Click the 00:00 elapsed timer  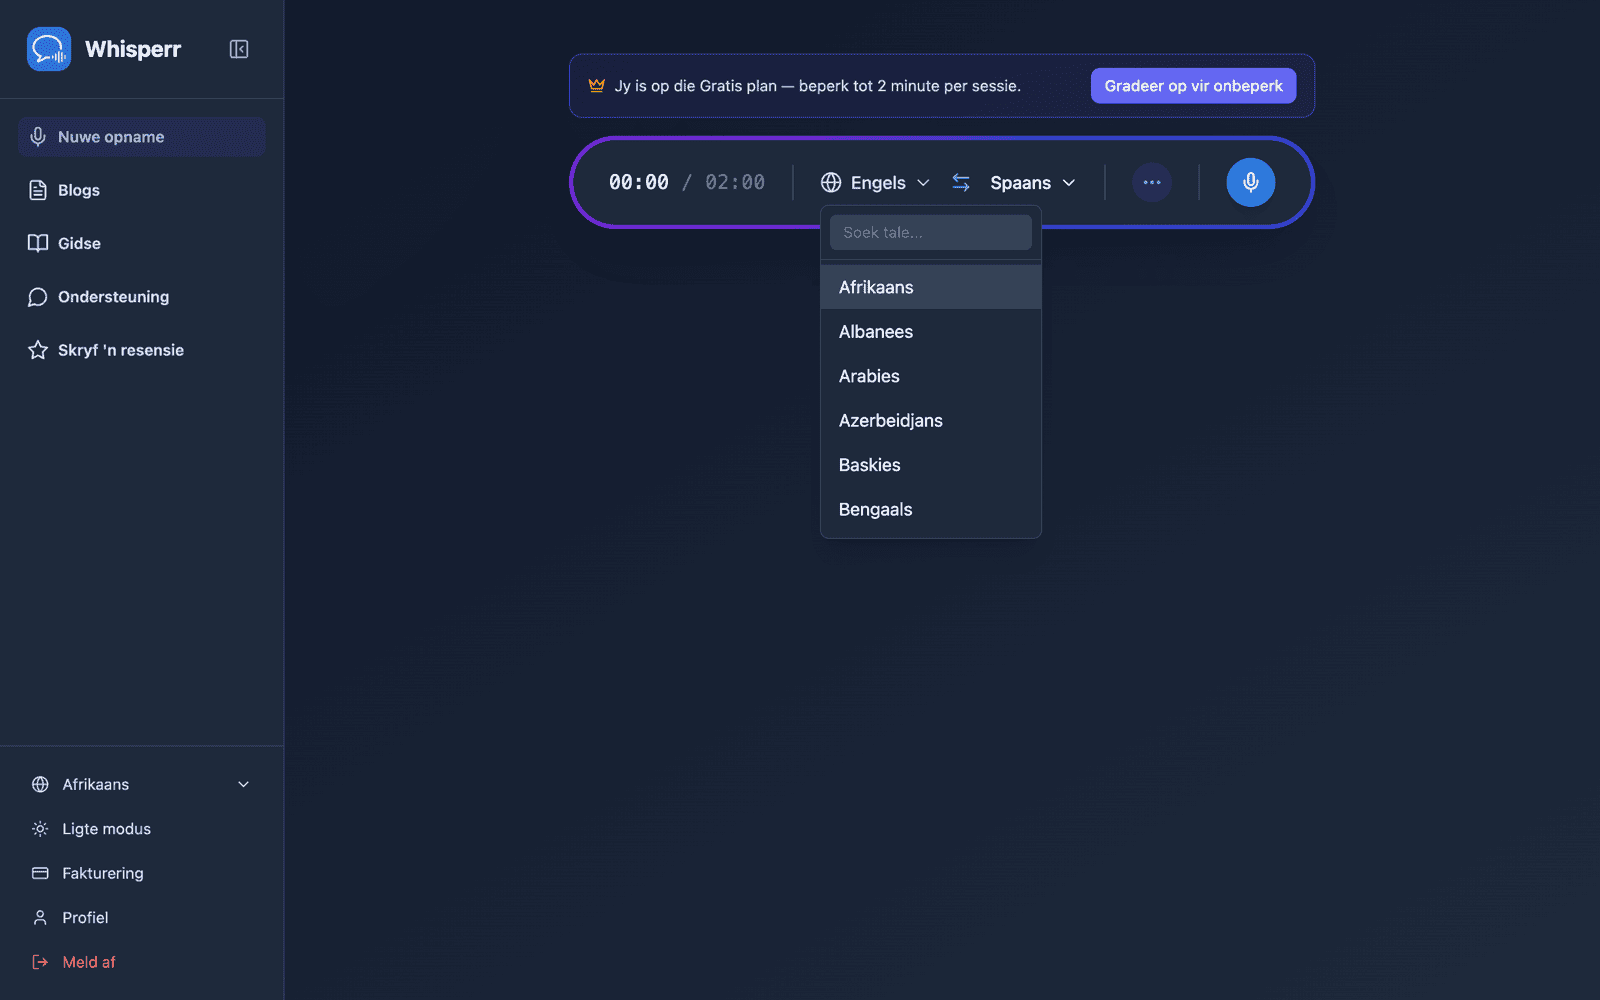pyautogui.click(x=638, y=182)
